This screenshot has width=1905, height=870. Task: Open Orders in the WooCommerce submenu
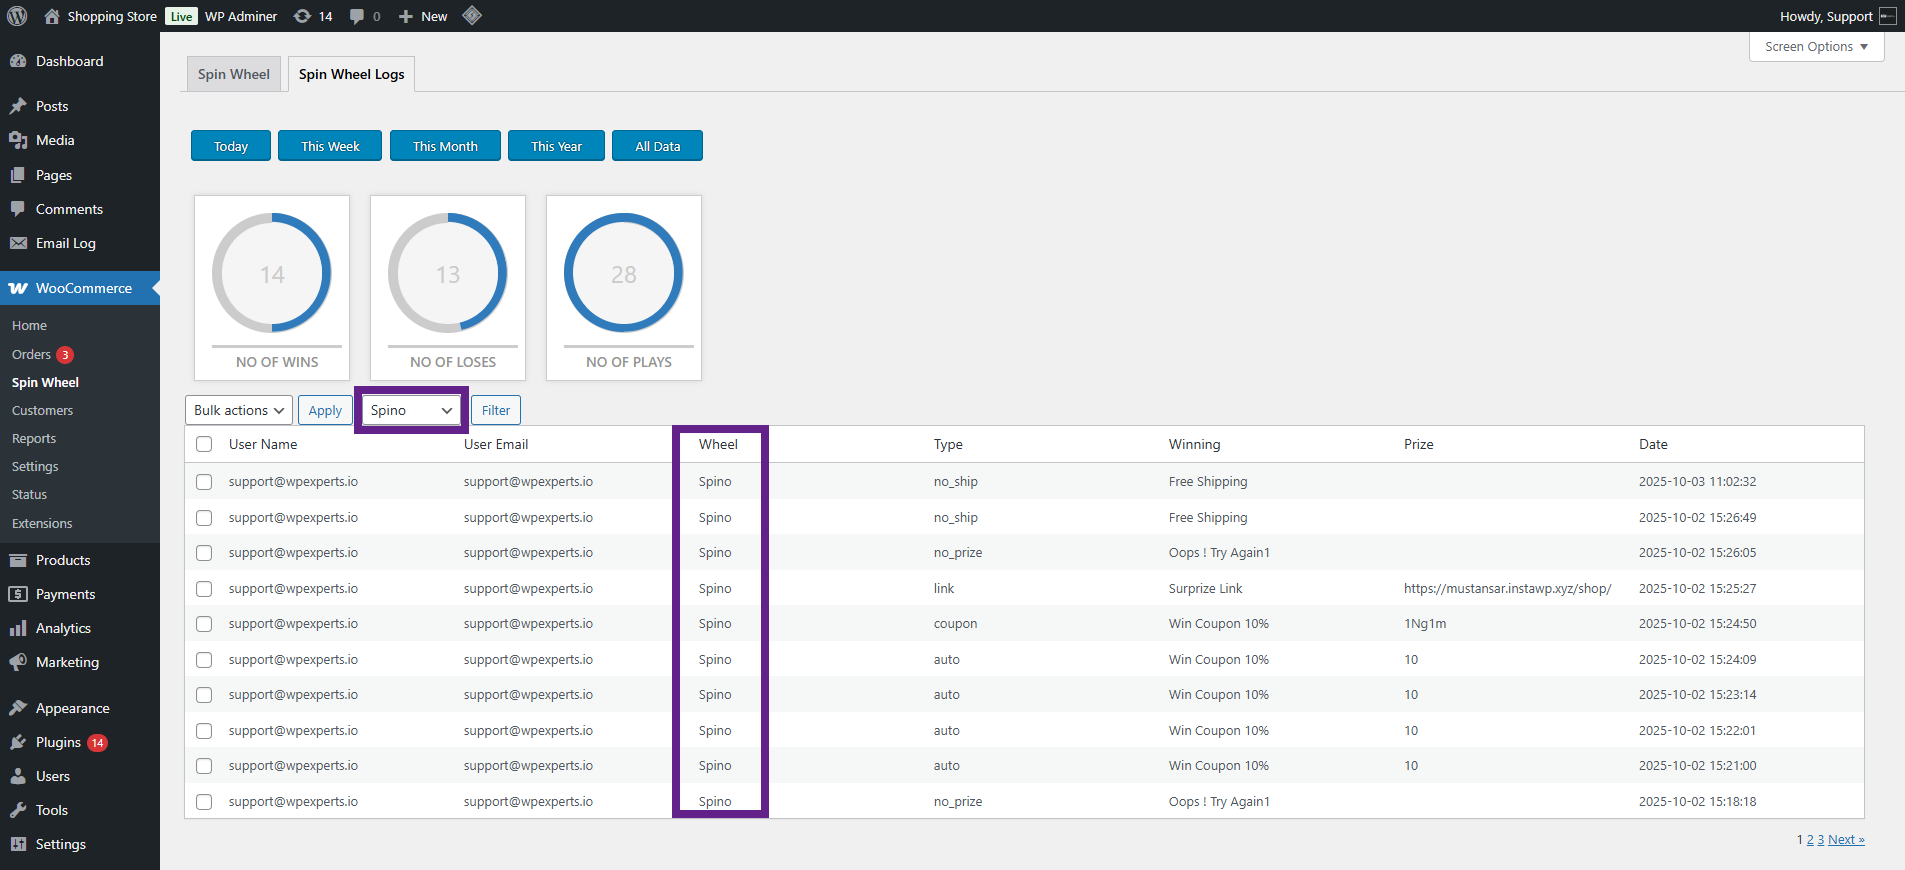(31, 354)
